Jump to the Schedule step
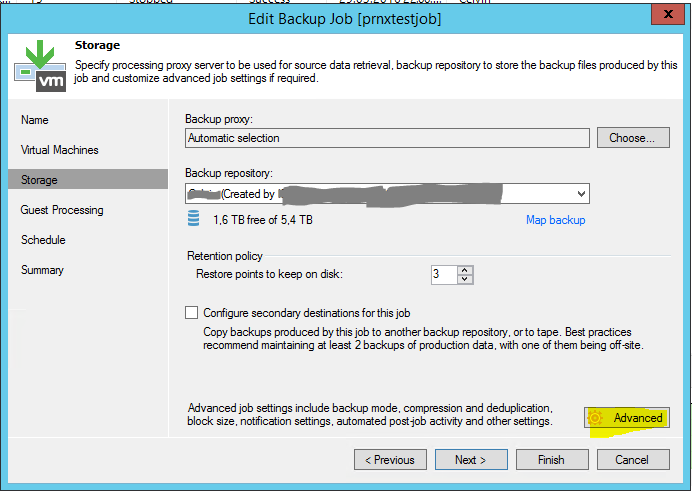 click(x=43, y=240)
